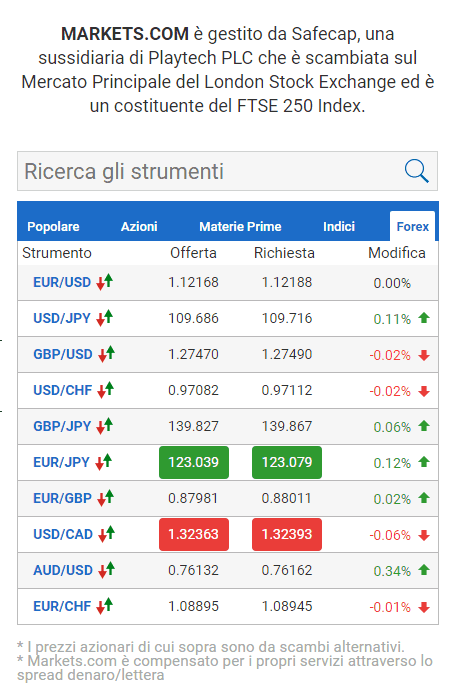Click the up/down arrows icon beside USD/CAD

106,534
